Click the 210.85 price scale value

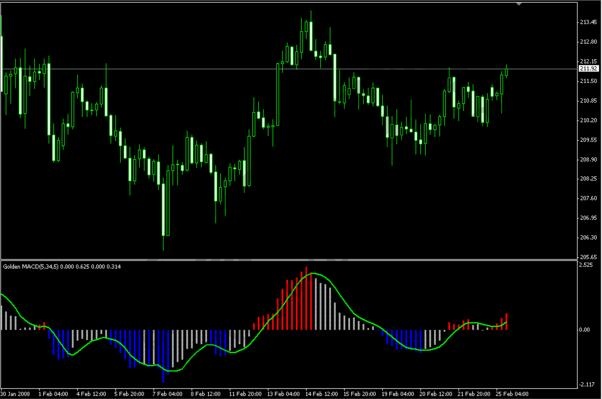point(589,101)
